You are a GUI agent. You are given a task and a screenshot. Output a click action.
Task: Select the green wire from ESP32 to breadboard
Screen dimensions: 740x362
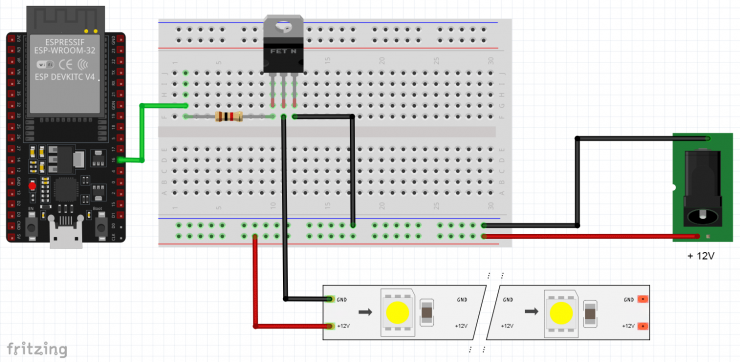pos(142,133)
